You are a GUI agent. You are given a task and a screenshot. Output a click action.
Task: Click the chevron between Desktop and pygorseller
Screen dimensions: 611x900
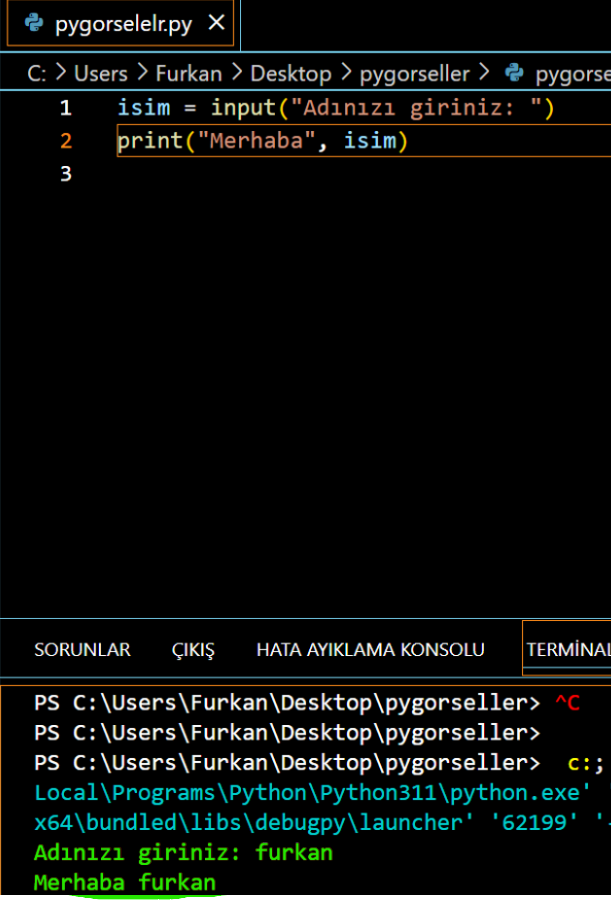[346, 73]
